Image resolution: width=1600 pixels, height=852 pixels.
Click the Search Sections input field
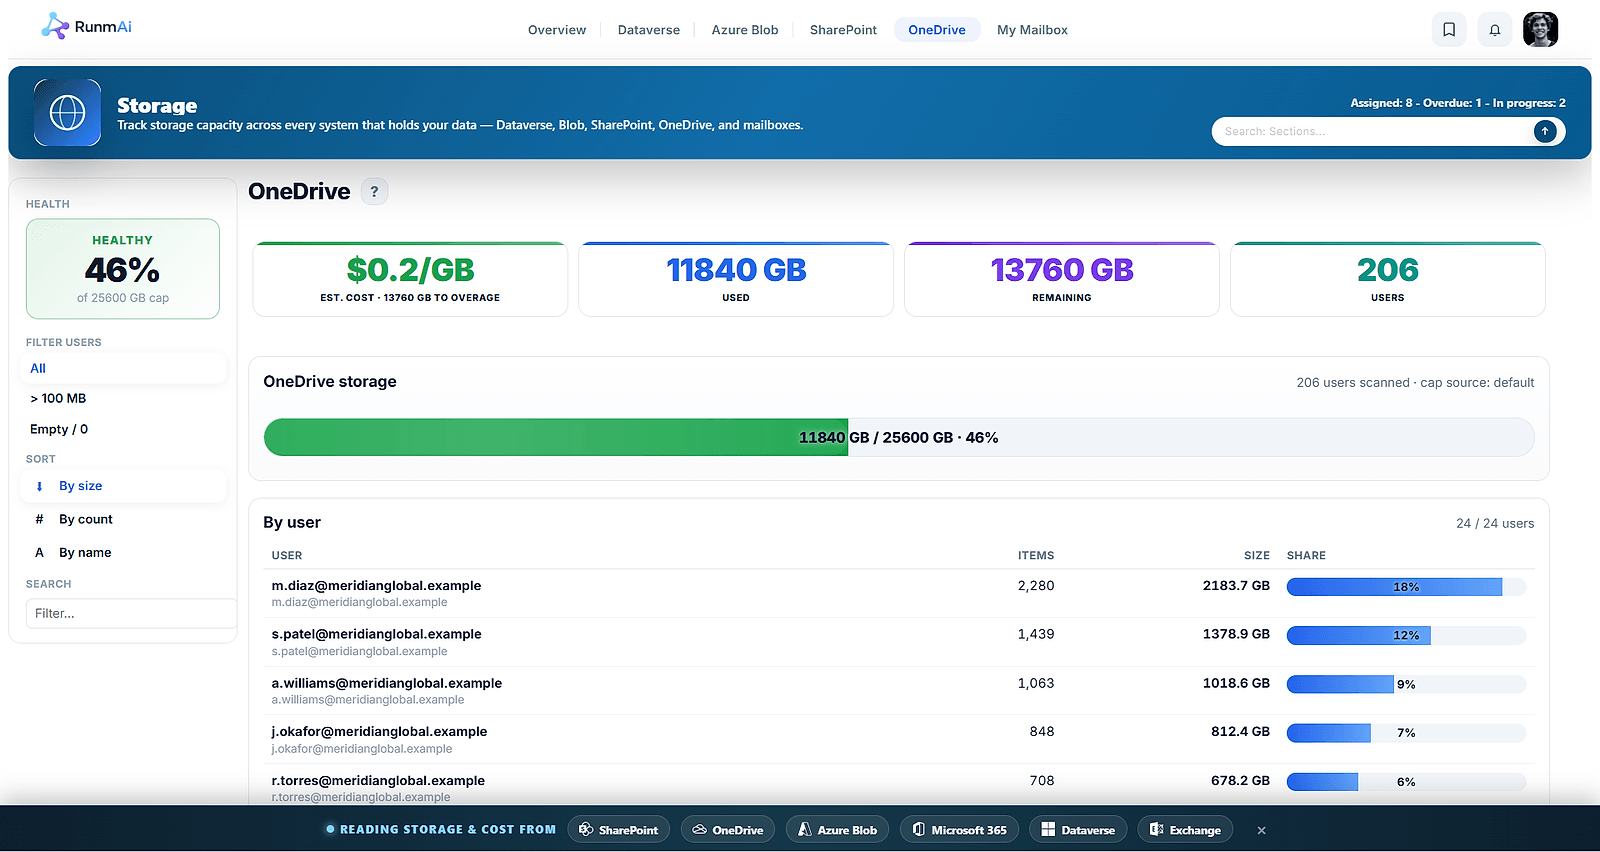(x=1372, y=131)
